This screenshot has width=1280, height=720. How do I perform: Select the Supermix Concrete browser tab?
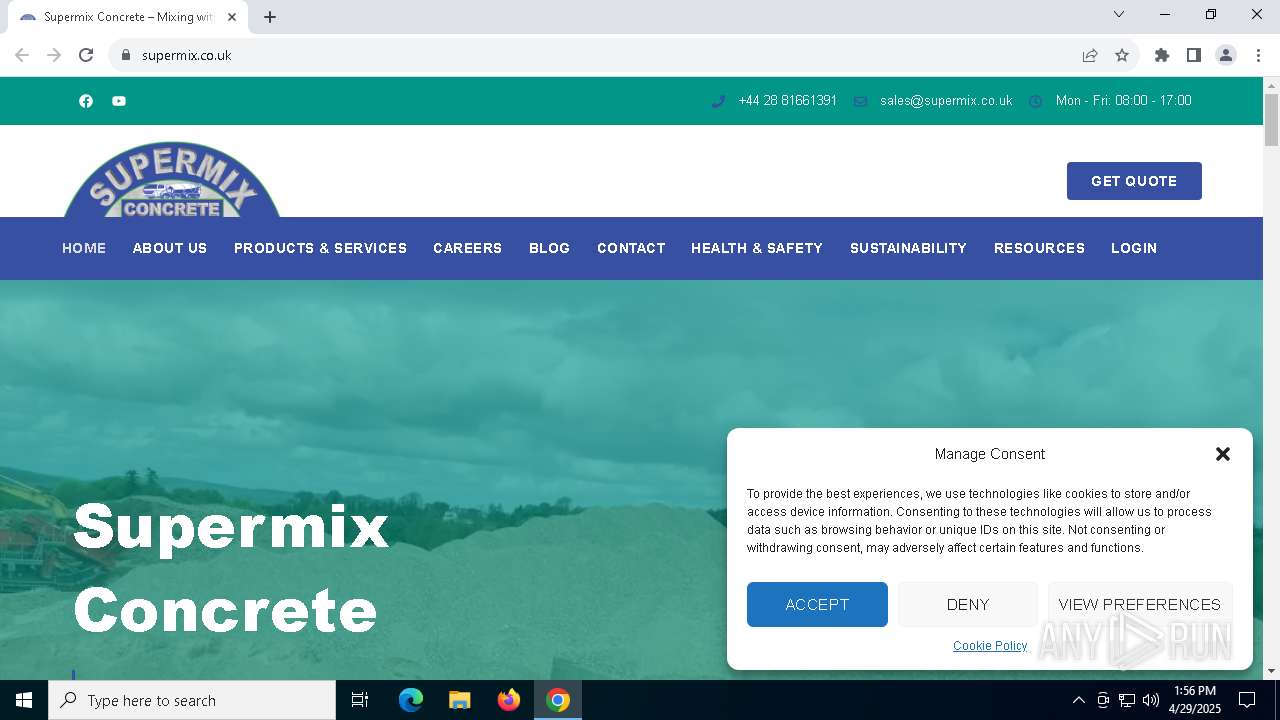tap(128, 17)
